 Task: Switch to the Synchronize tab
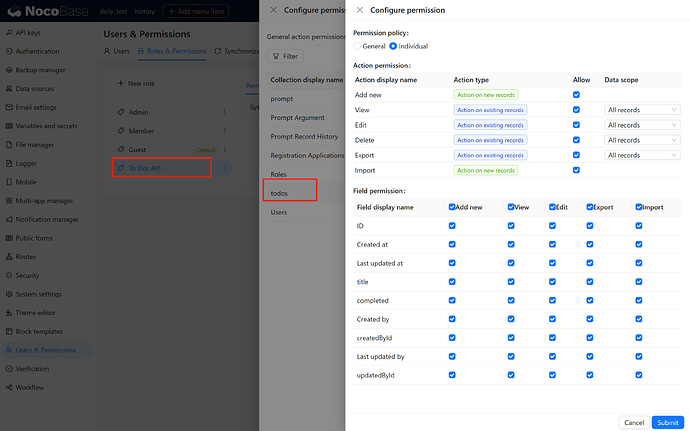click(237, 51)
